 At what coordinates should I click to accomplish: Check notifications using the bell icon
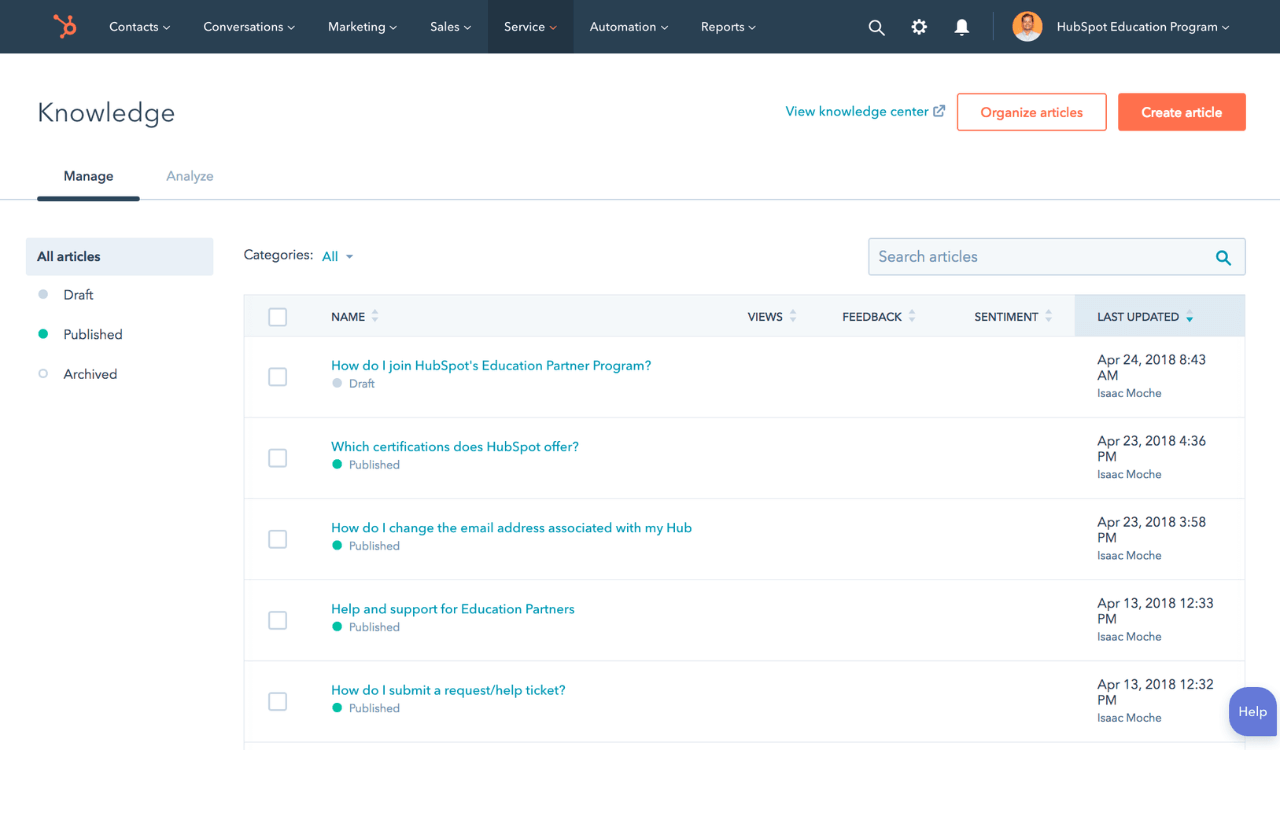tap(961, 27)
